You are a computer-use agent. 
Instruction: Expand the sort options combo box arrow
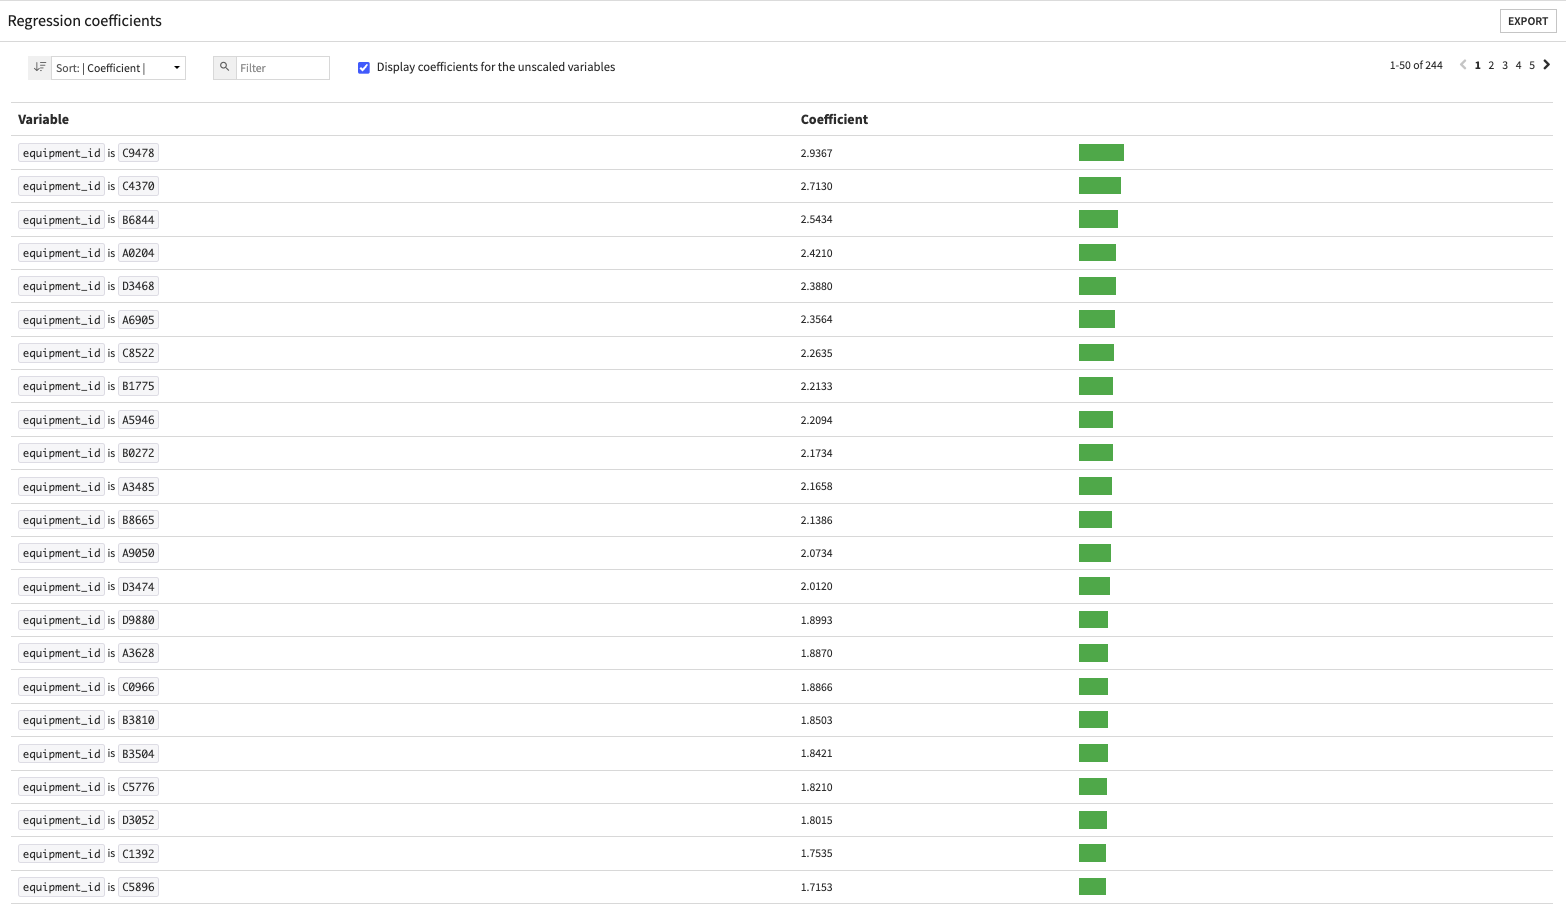(176, 67)
